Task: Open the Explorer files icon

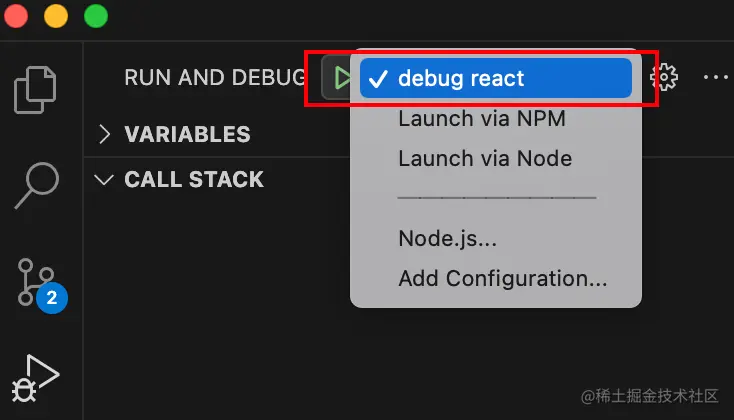Action: click(35, 89)
